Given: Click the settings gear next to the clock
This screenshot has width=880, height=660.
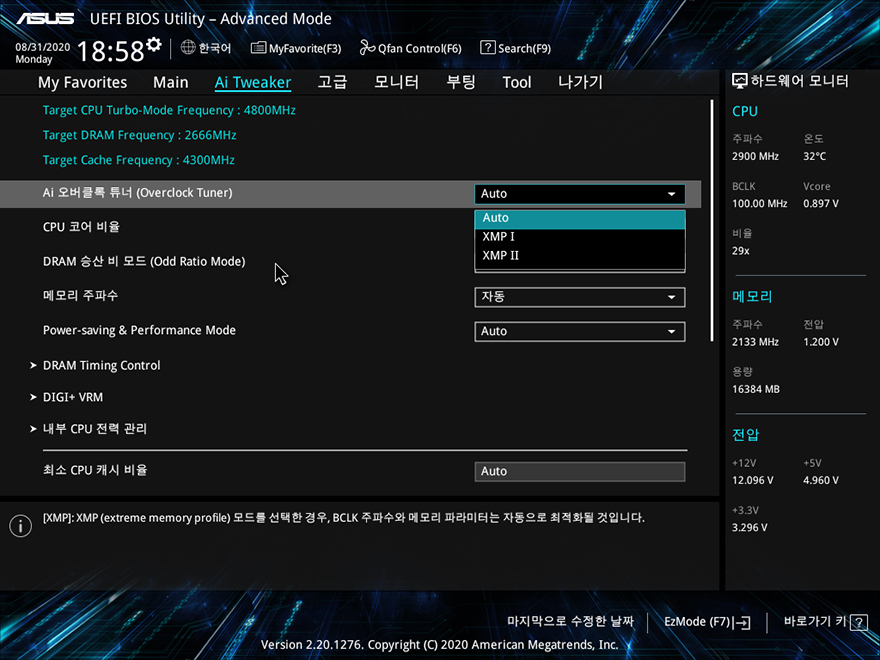Looking at the screenshot, I should point(154,44).
